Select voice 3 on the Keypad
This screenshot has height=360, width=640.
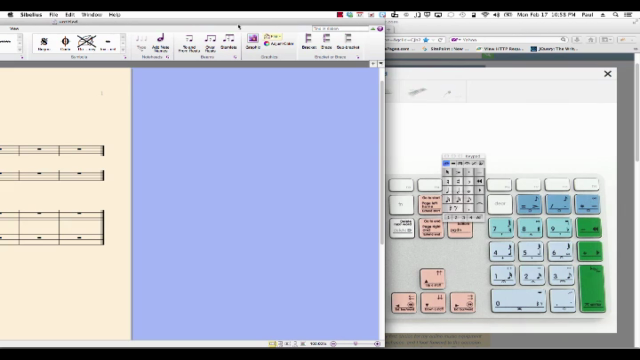click(463, 217)
